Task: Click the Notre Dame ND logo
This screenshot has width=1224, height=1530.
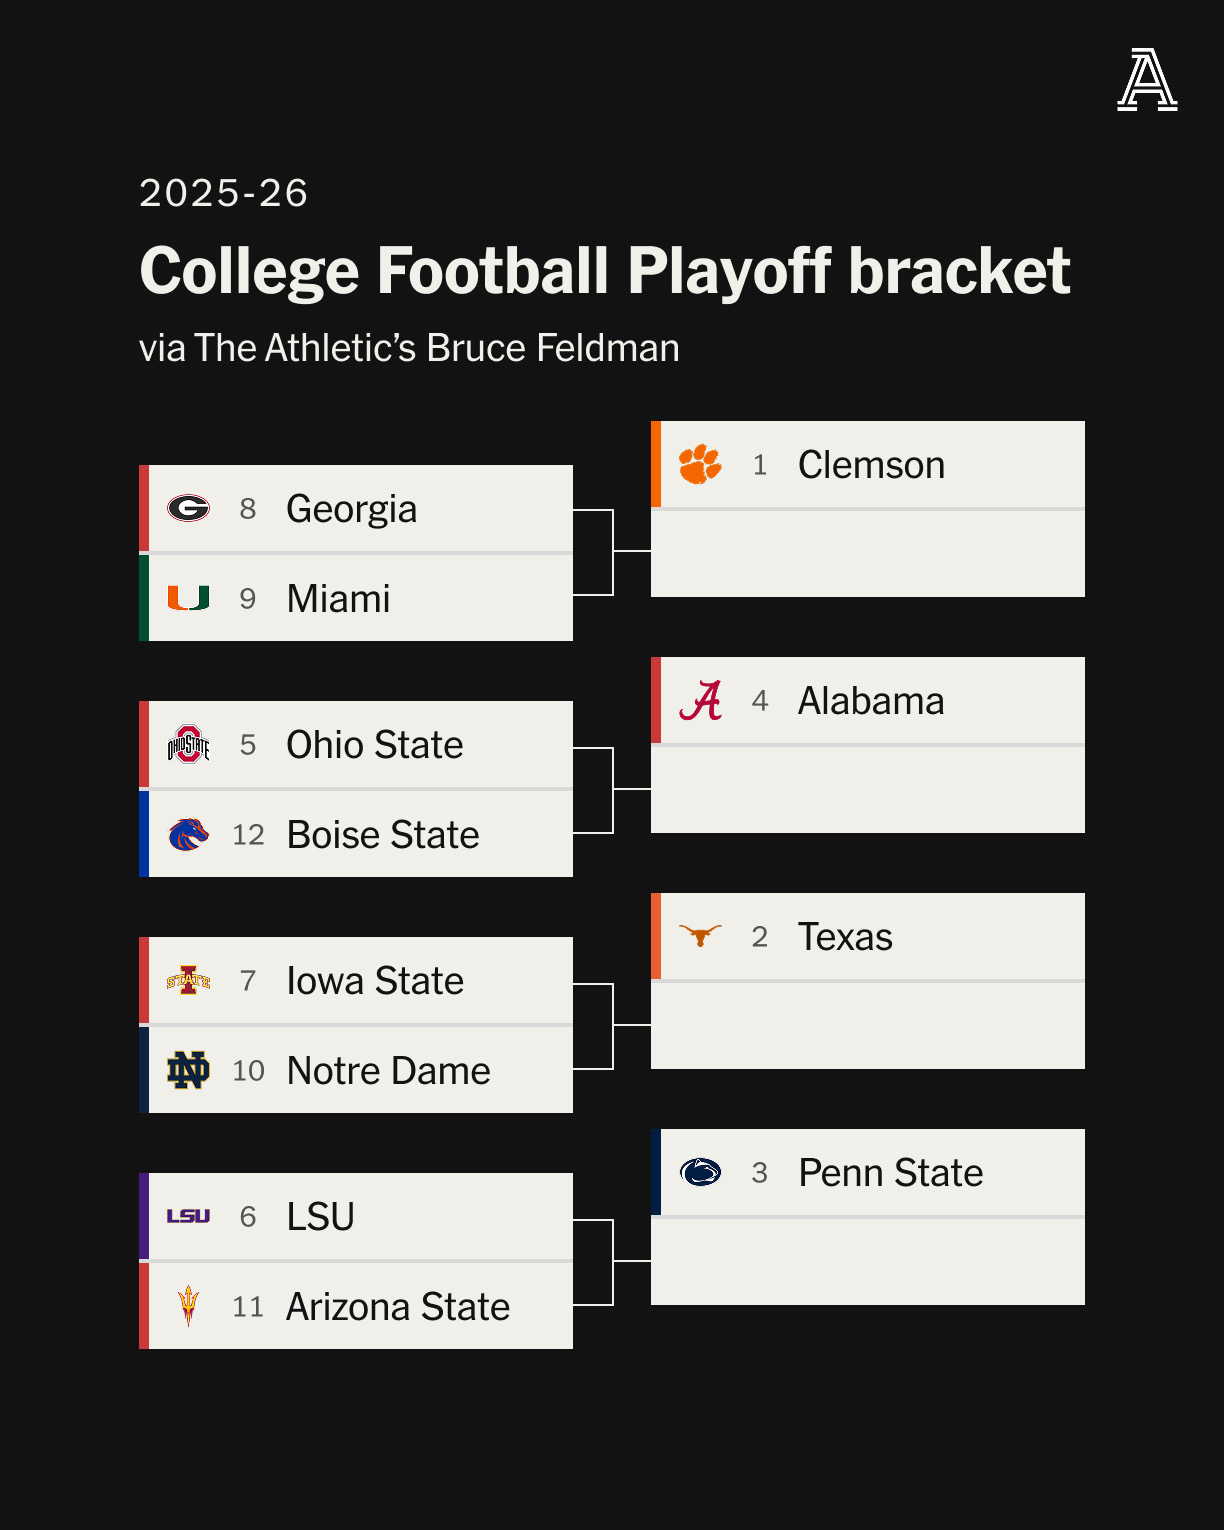Action: [x=188, y=1070]
